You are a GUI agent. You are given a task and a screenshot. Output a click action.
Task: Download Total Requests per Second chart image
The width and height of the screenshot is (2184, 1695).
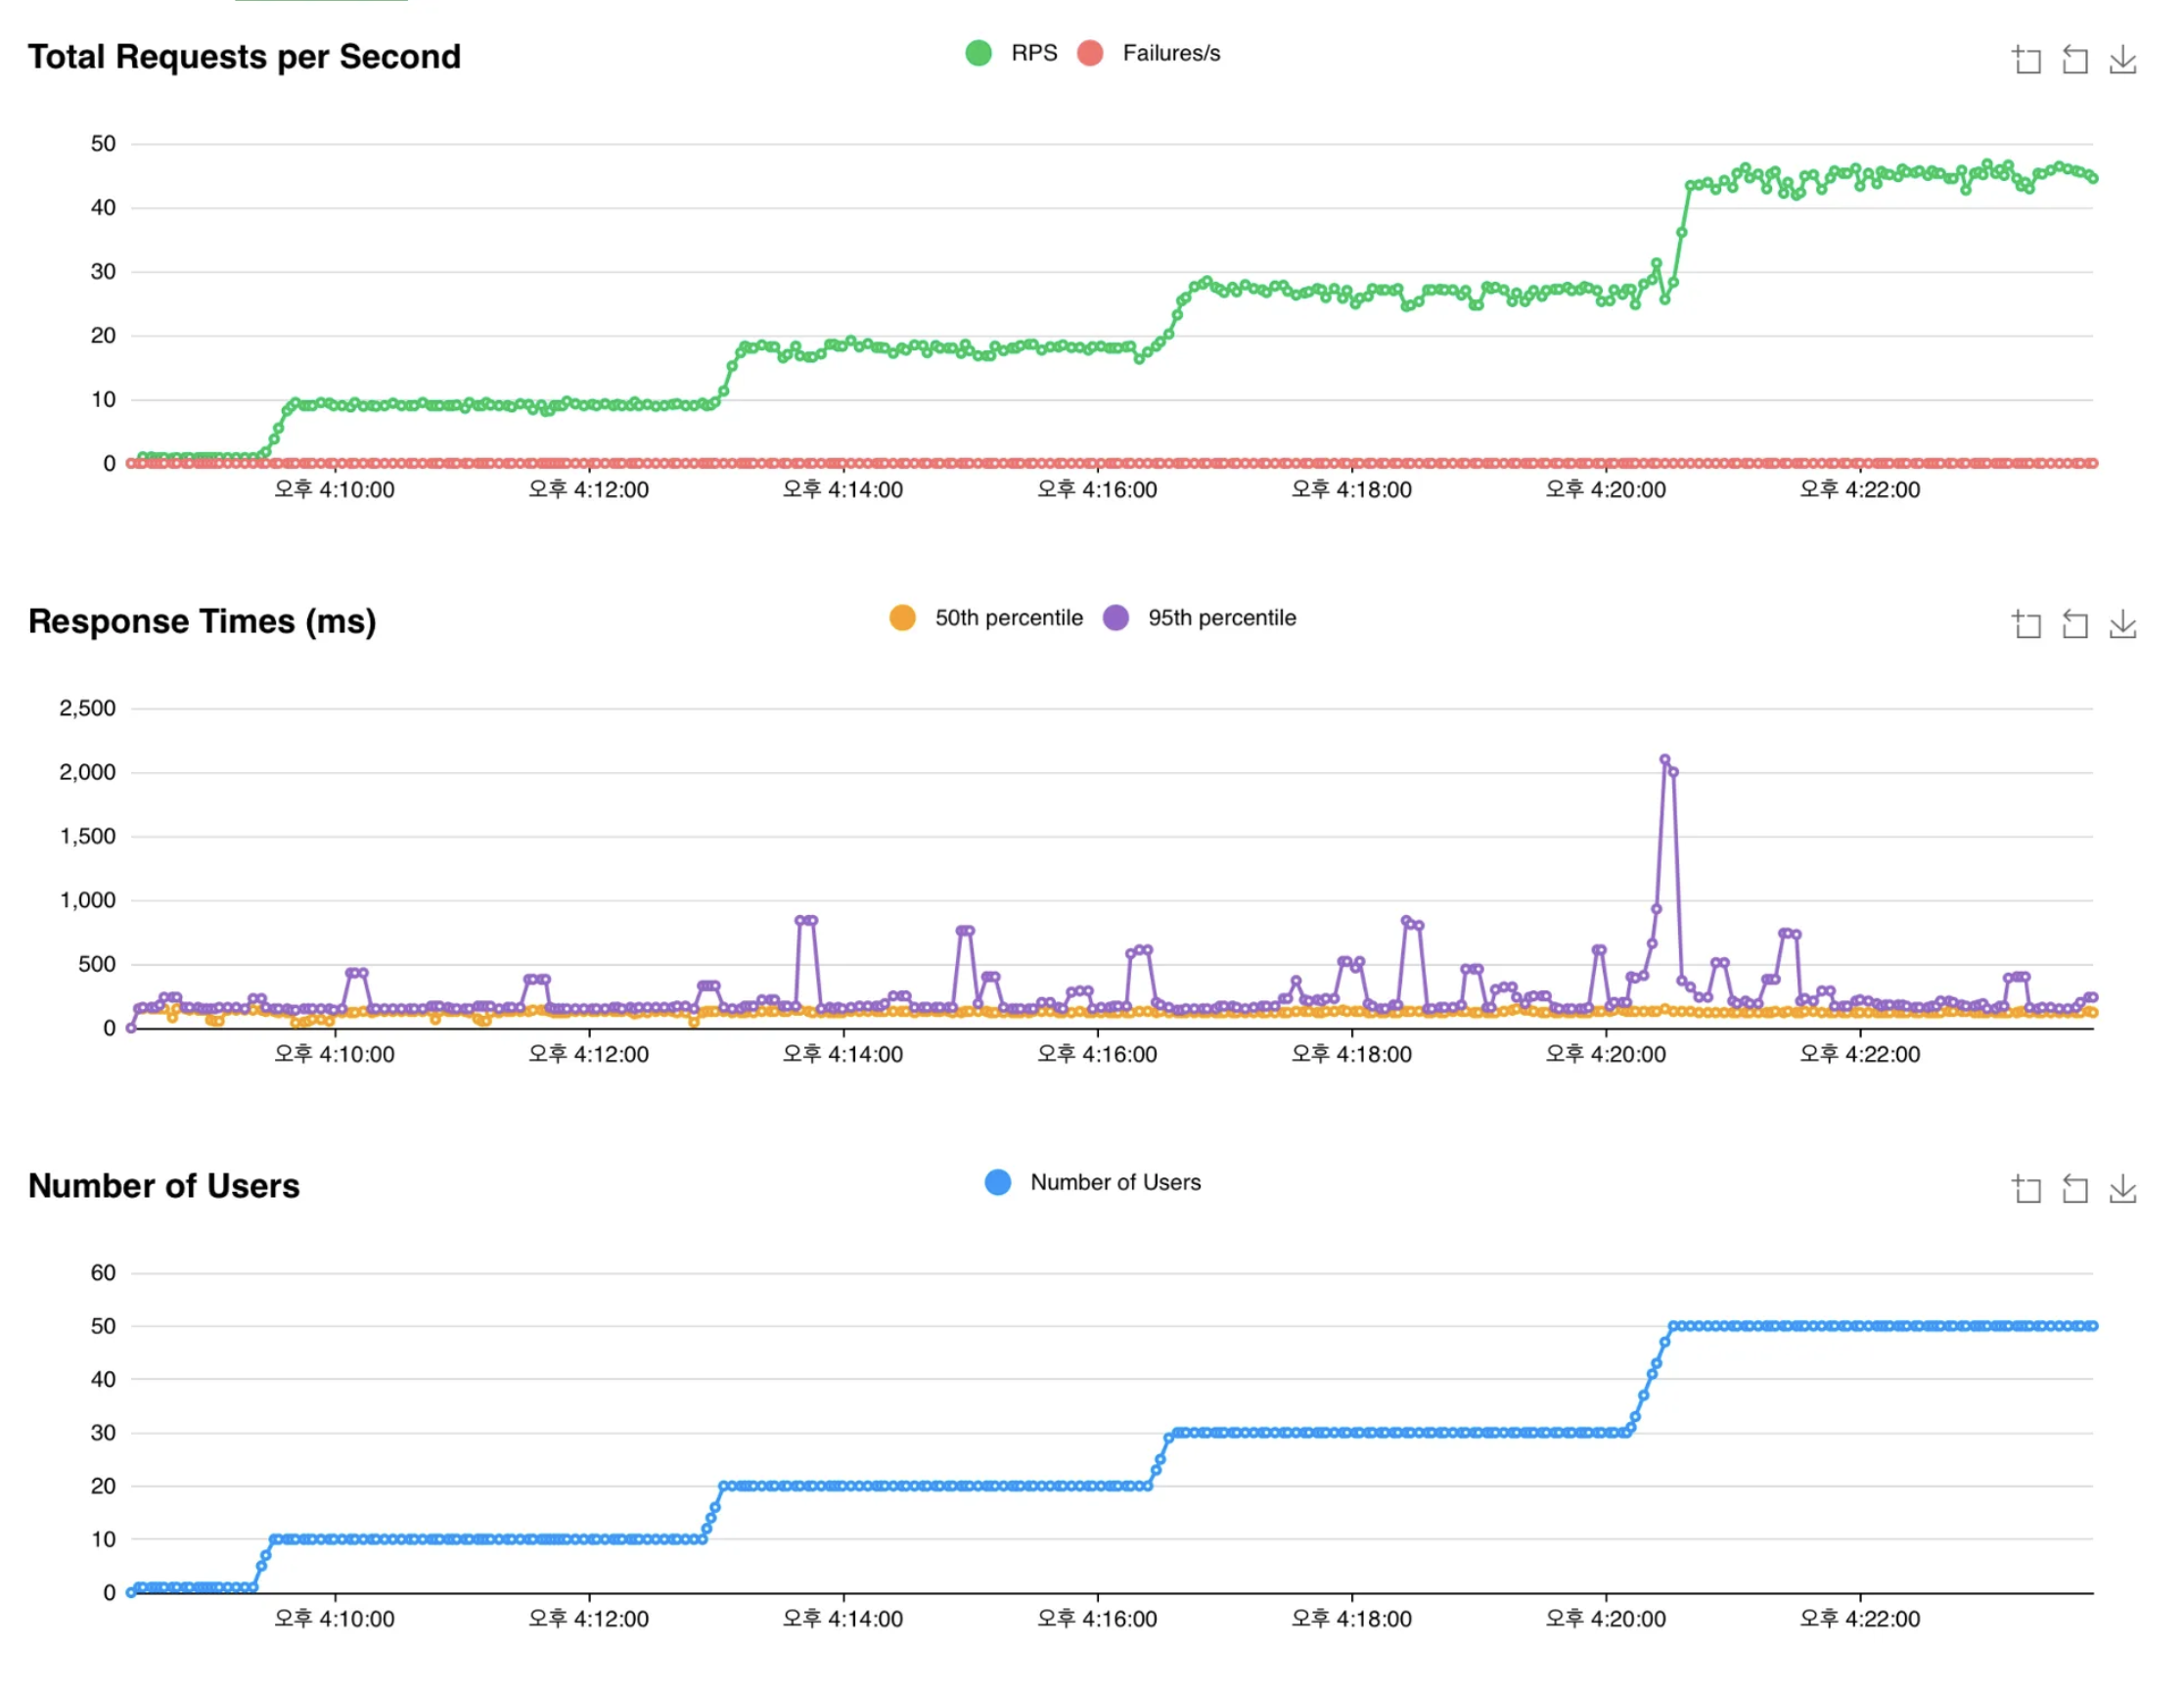[2123, 60]
